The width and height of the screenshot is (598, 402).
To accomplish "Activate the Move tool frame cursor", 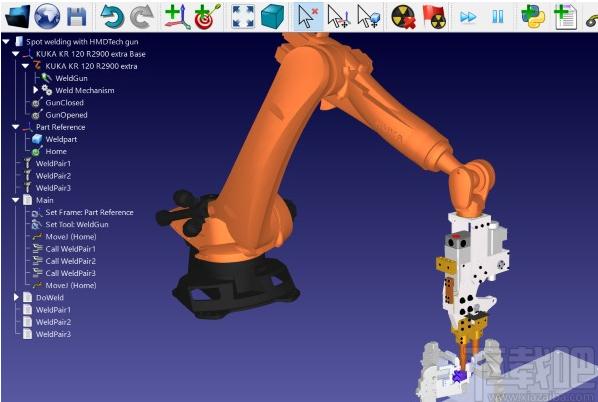I will (369, 17).
